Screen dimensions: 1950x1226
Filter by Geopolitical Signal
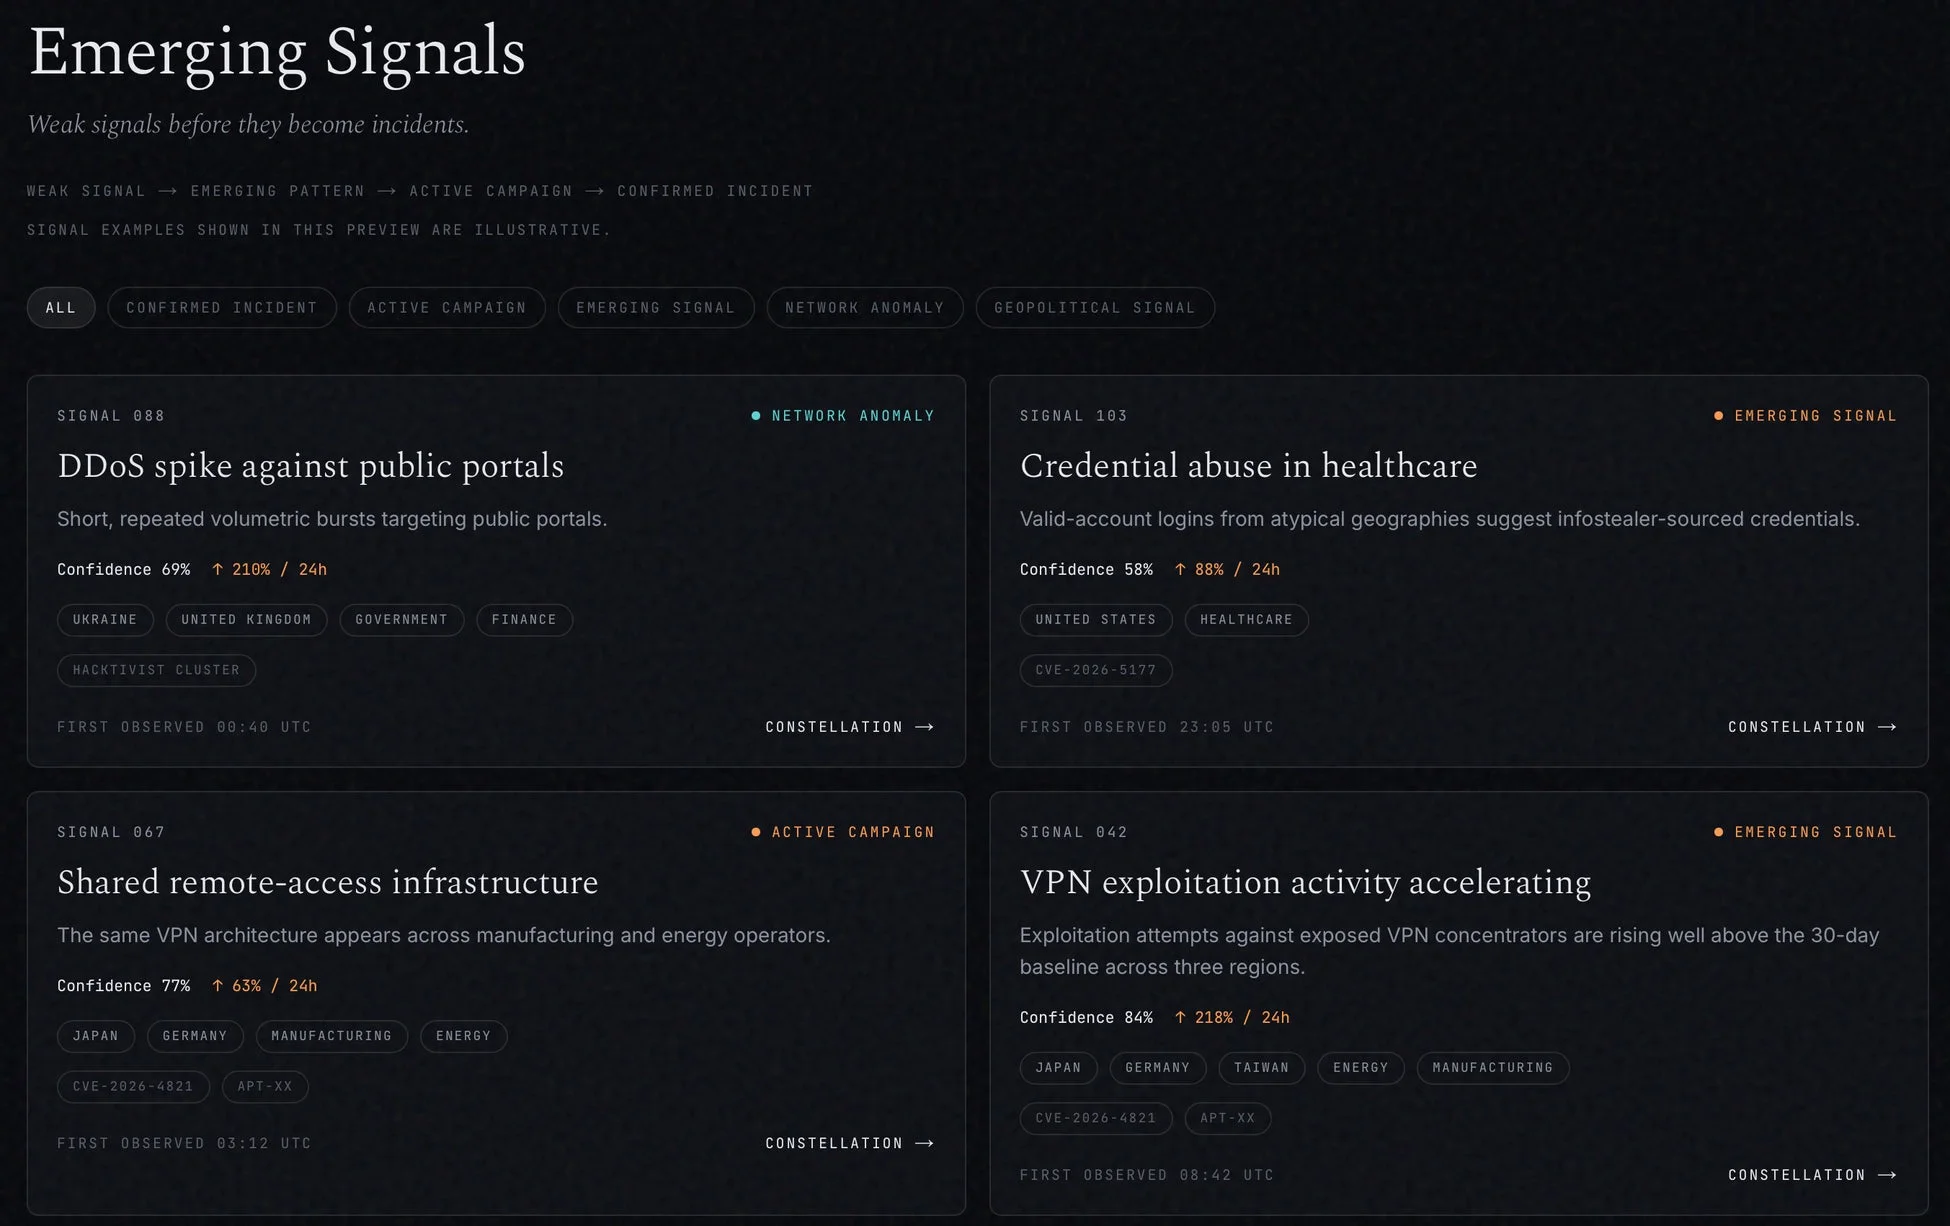pos(1095,308)
